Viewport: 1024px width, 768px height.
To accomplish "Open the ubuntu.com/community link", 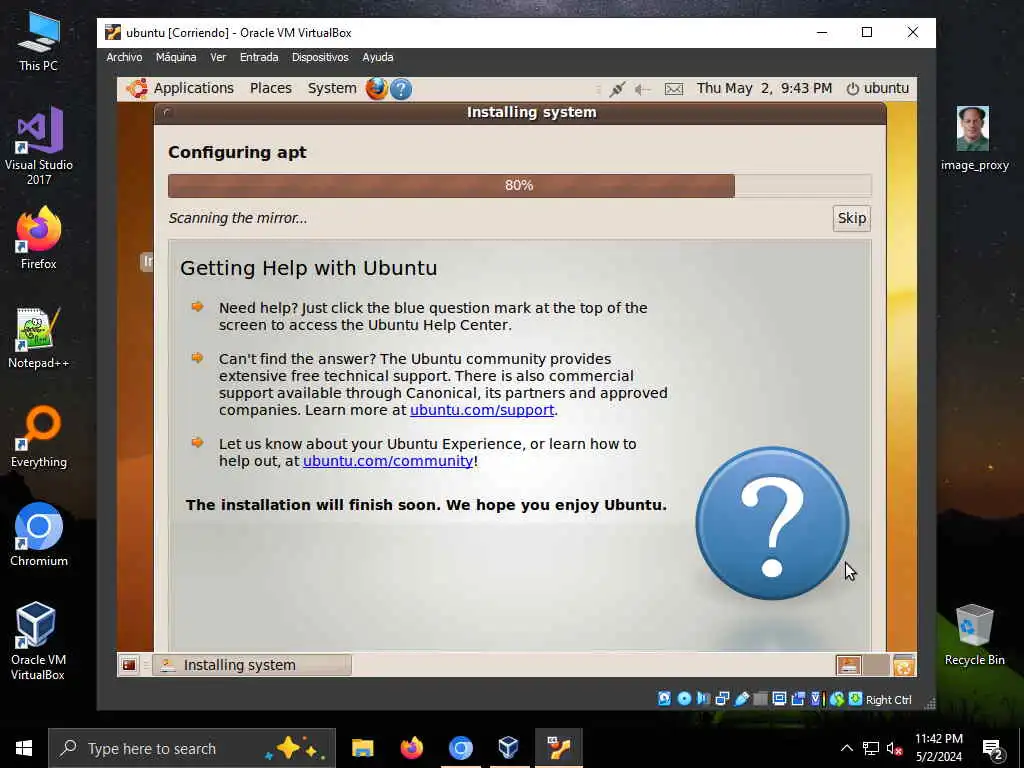I will coord(388,461).
